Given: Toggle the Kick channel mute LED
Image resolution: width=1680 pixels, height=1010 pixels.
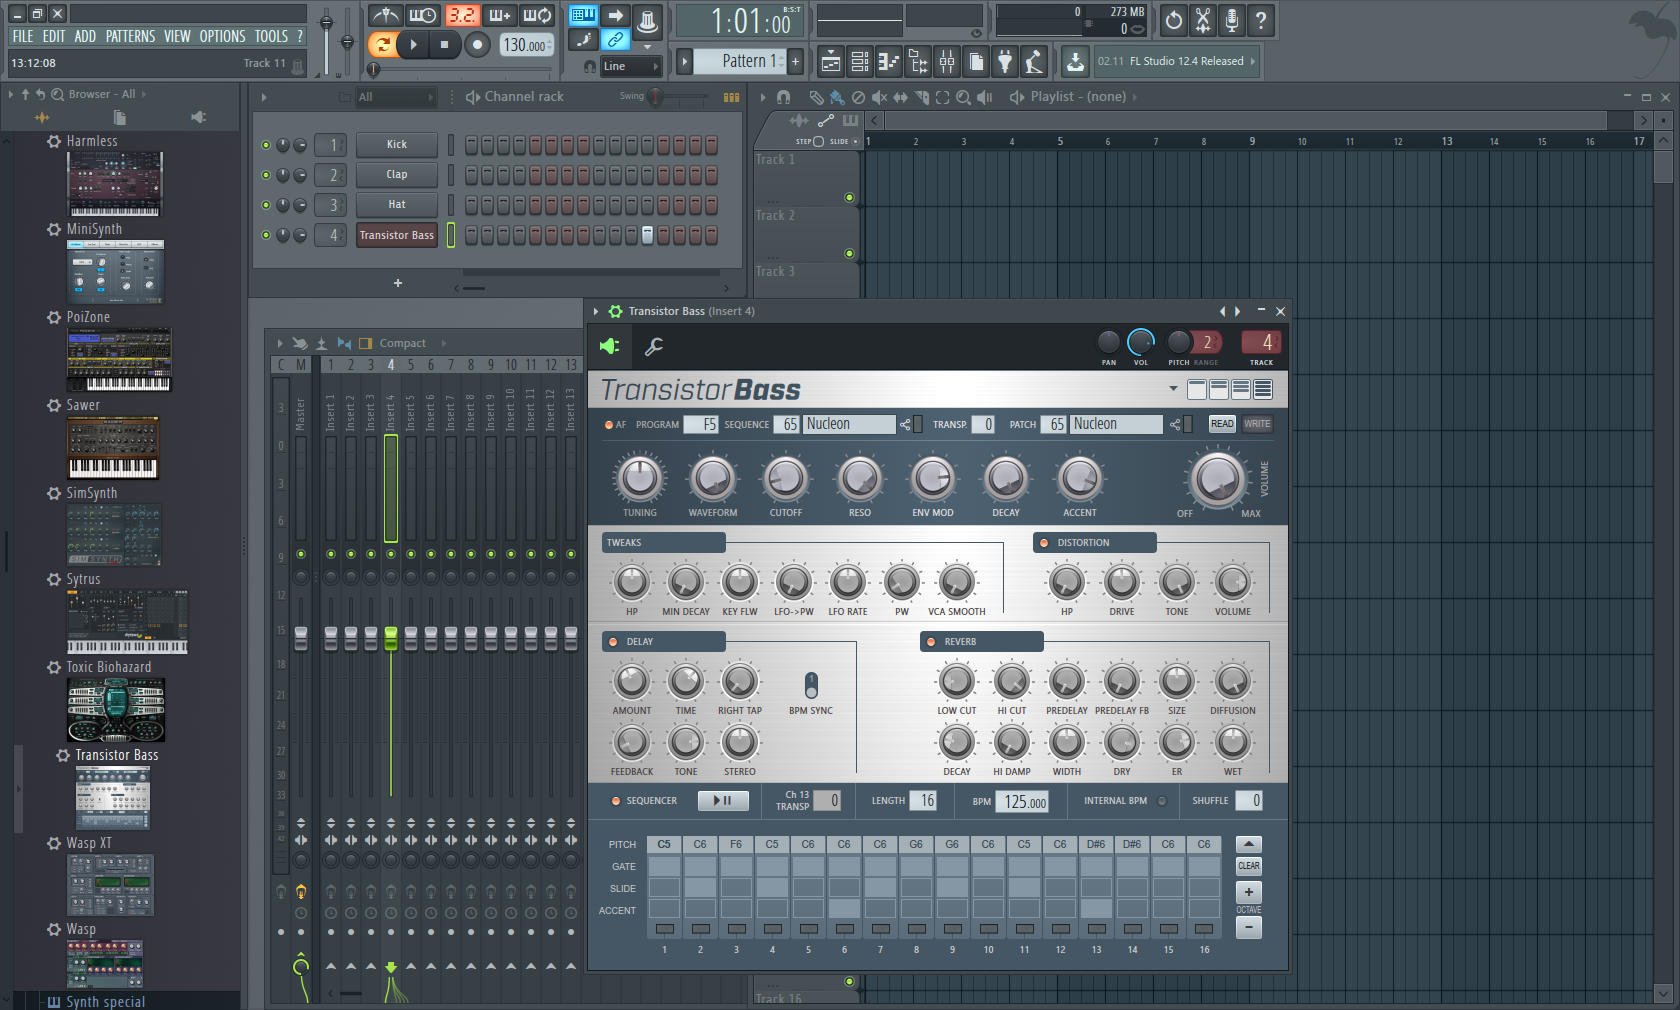Looking at the screenshot, I should [x=266, y=145].
